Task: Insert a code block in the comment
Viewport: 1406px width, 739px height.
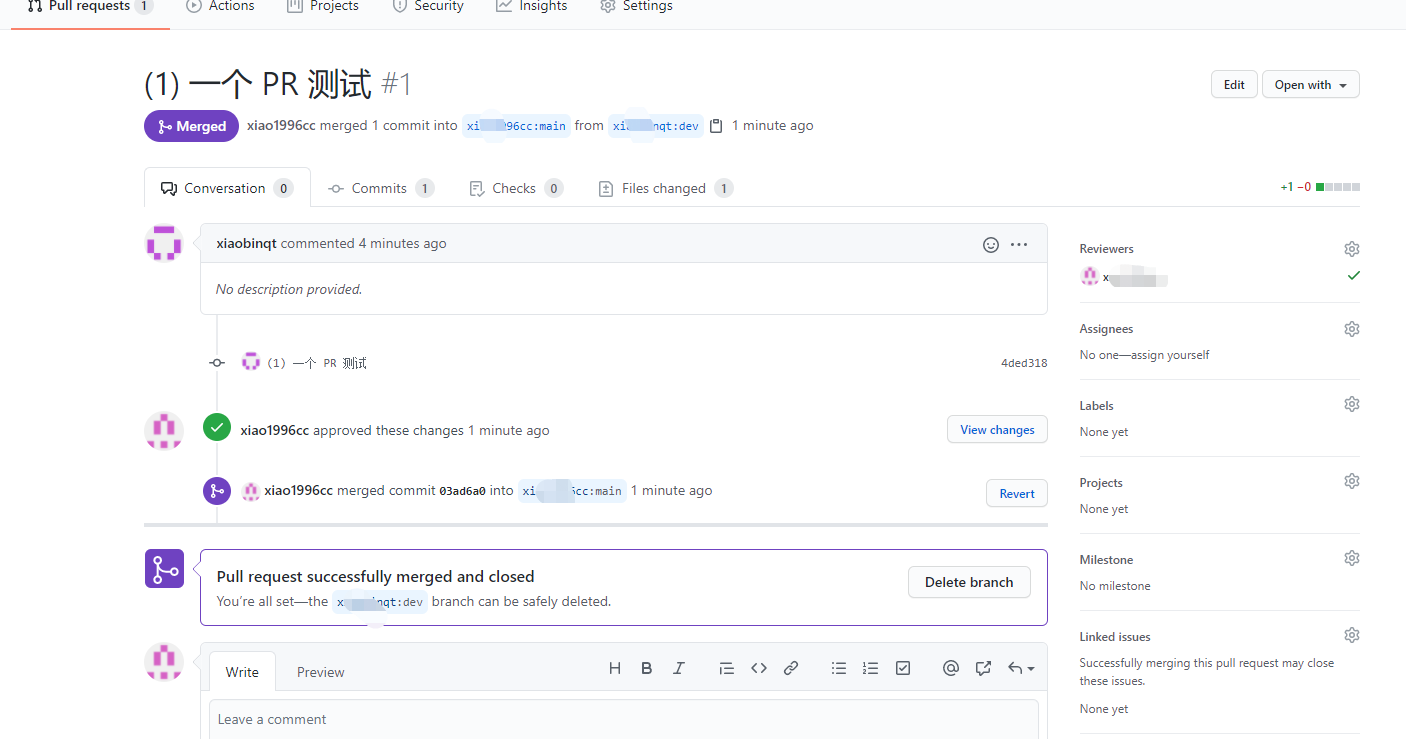Action: [x=759, y=668]
